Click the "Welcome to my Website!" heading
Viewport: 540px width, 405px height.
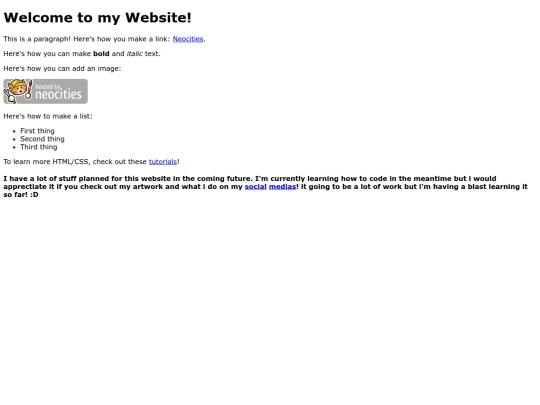(x=97, y=18)
